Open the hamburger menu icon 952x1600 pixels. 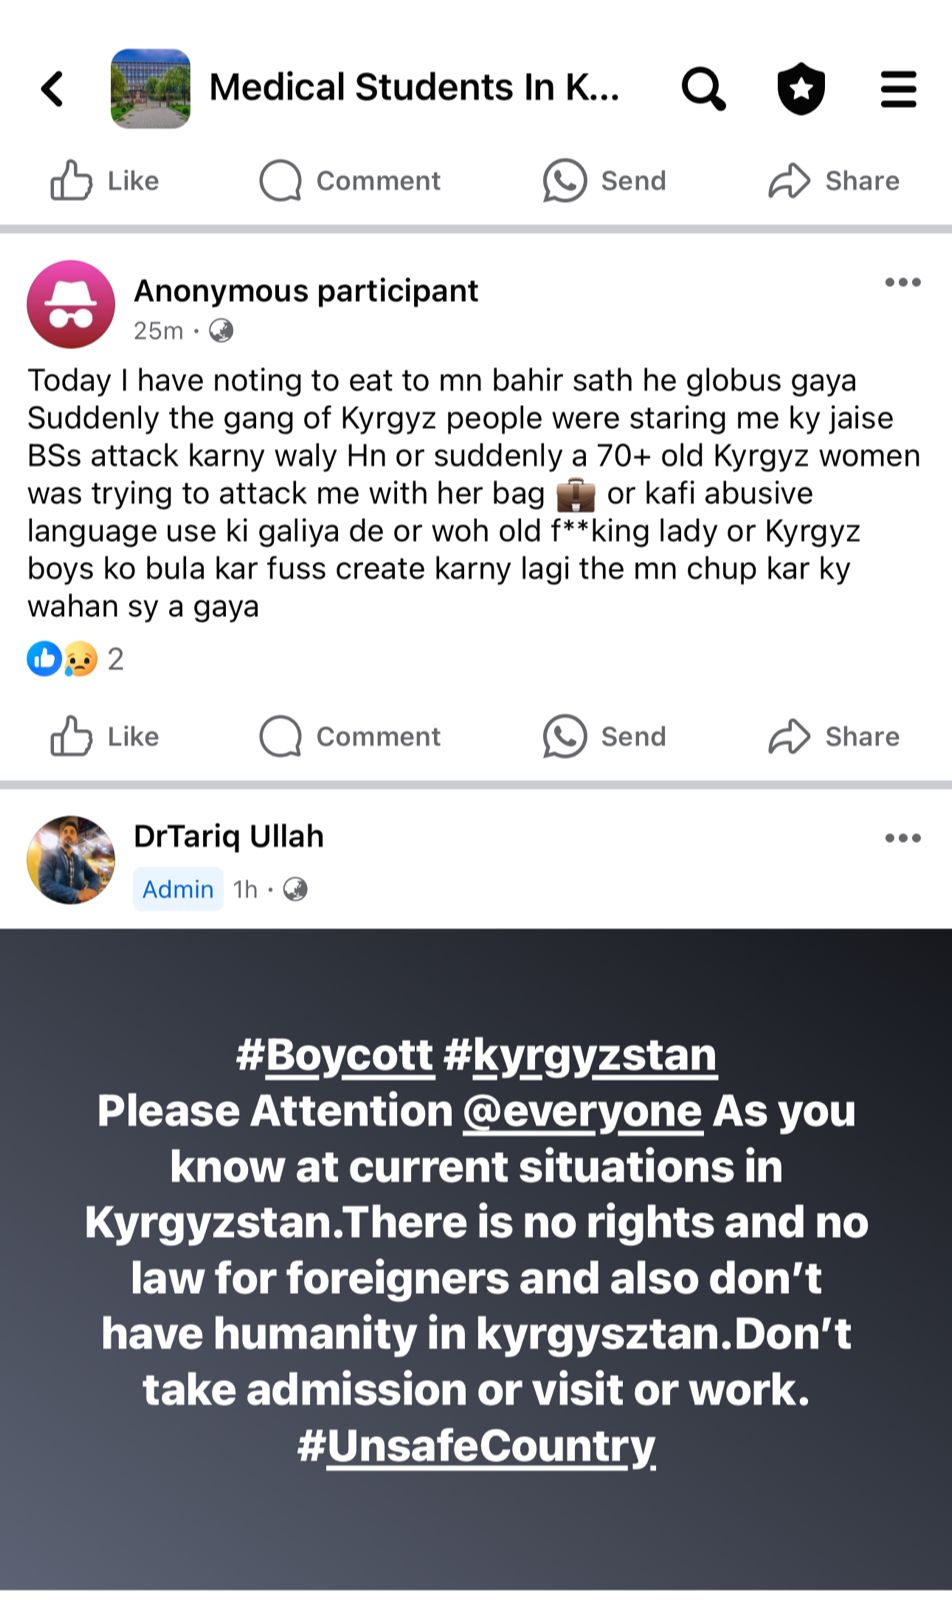898,89
